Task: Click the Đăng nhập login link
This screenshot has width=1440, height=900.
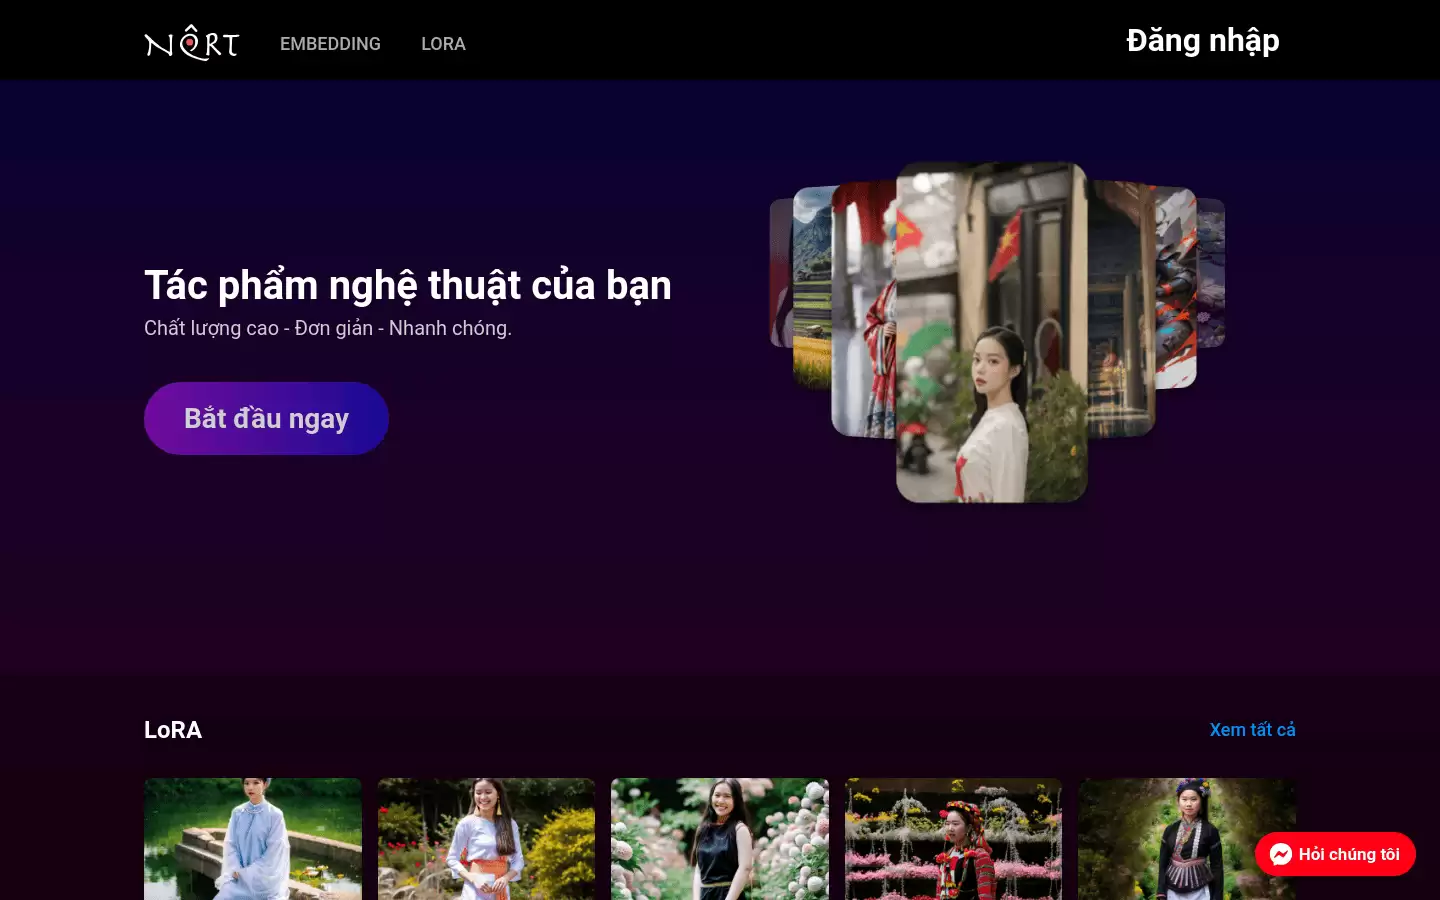Action: tap(1203, 41)
